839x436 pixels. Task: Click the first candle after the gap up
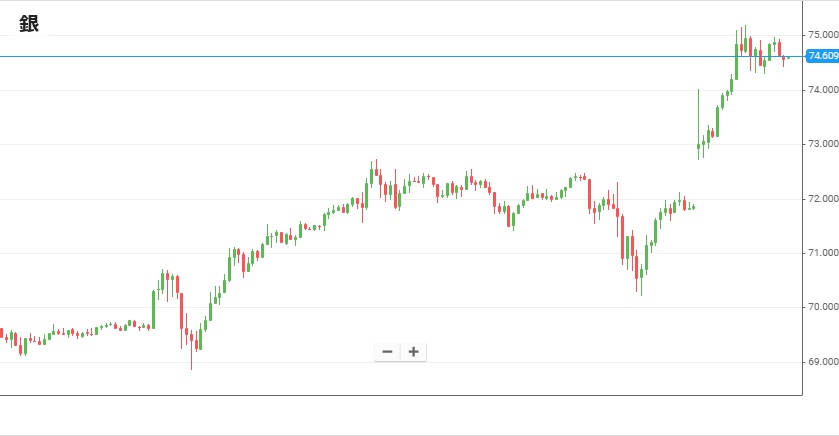[698, 148]
